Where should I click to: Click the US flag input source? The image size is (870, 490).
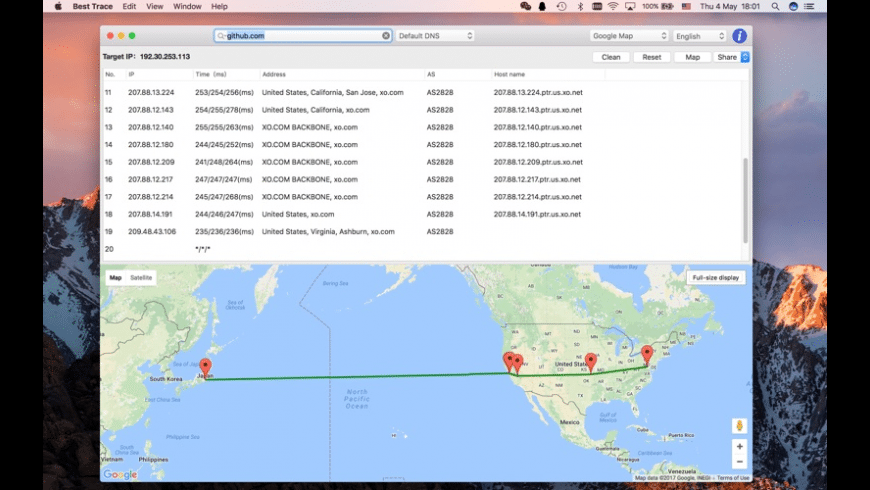click(x=686, y=6)
